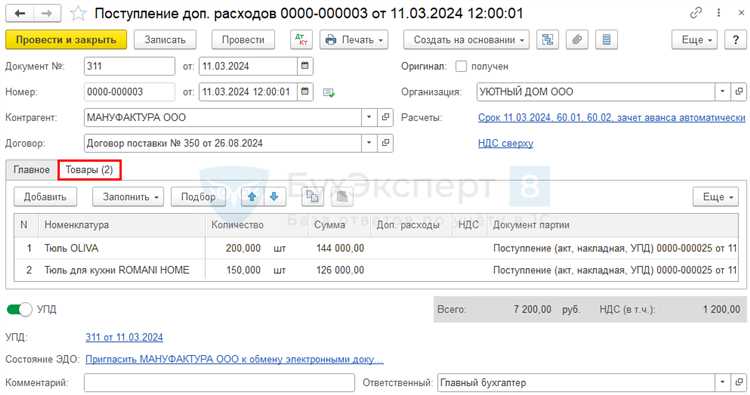Open document structure icon in toolbar

point(547,40)
